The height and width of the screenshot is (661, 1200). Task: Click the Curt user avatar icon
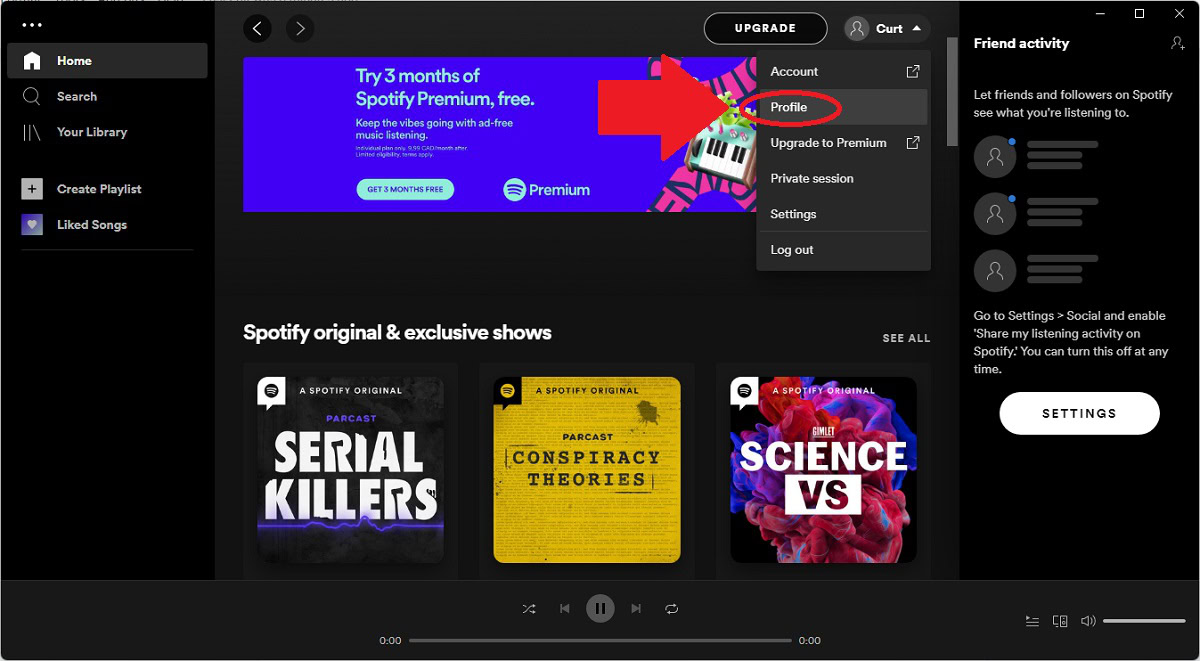[856, 29]
